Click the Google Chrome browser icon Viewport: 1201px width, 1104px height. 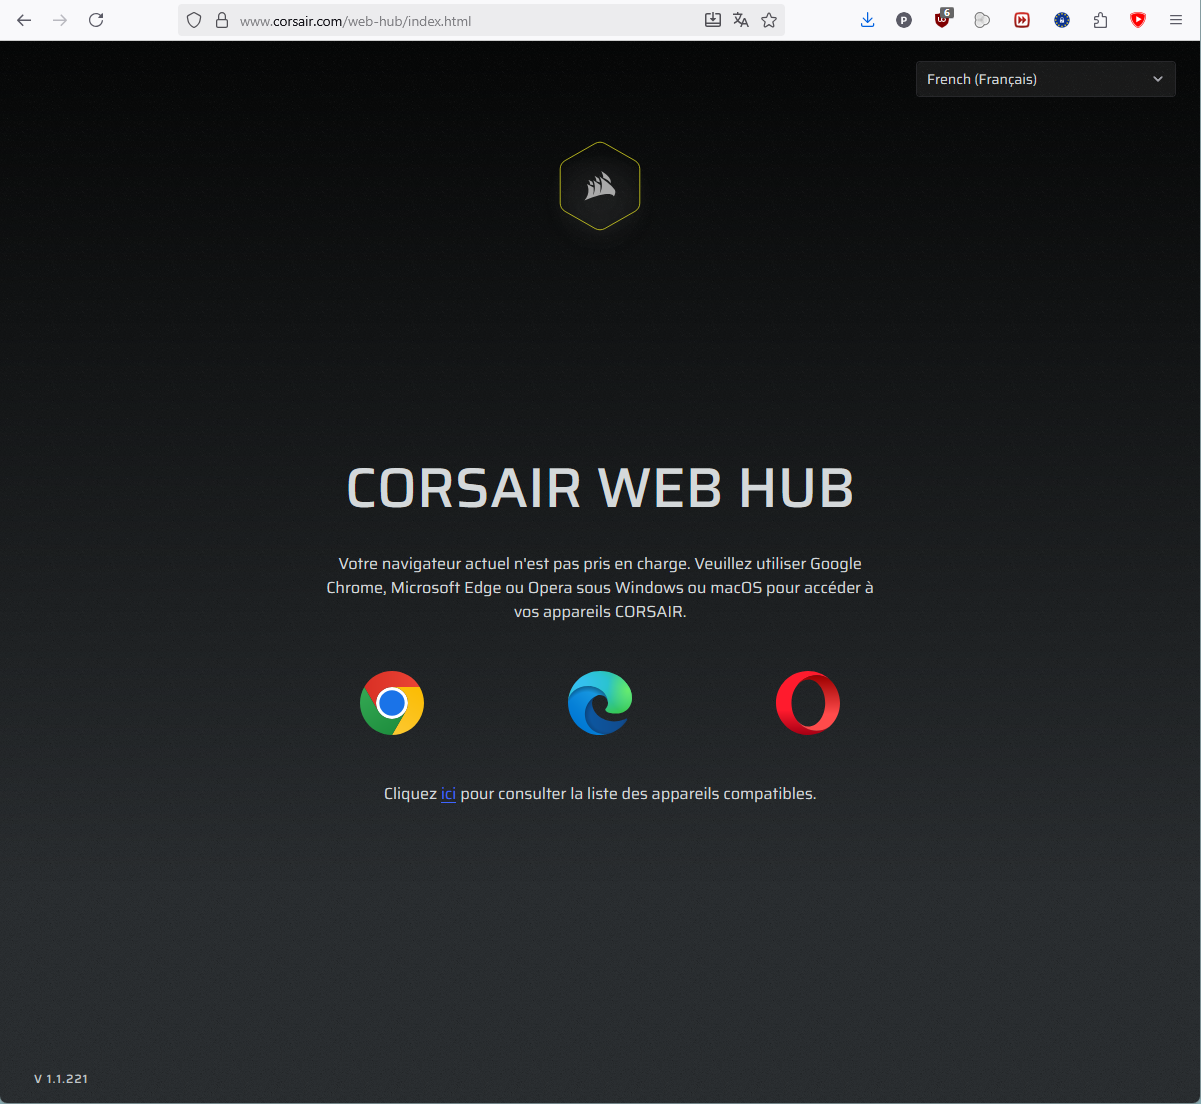point(392,703)
